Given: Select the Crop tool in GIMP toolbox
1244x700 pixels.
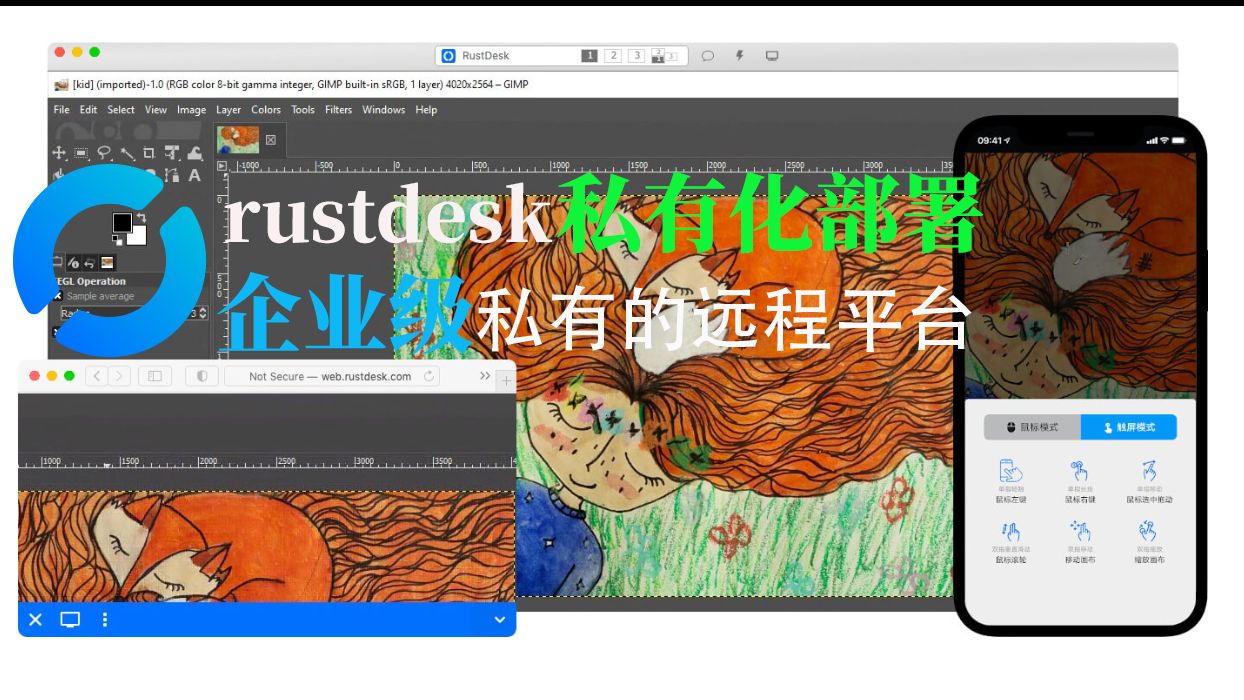Looking at the screenshot, I should tap(149, 152).
